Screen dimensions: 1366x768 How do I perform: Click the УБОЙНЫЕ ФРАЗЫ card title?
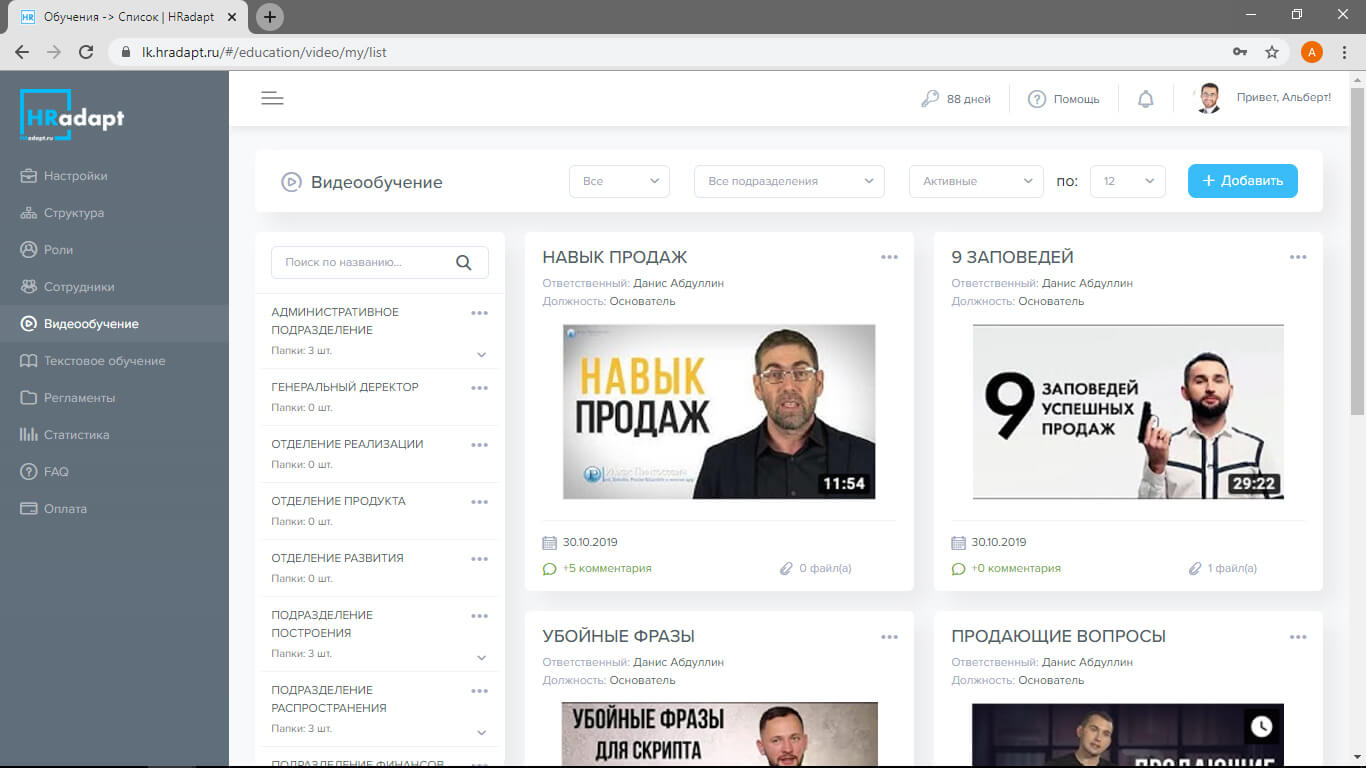pyautogui.click(x=618, y=636)
